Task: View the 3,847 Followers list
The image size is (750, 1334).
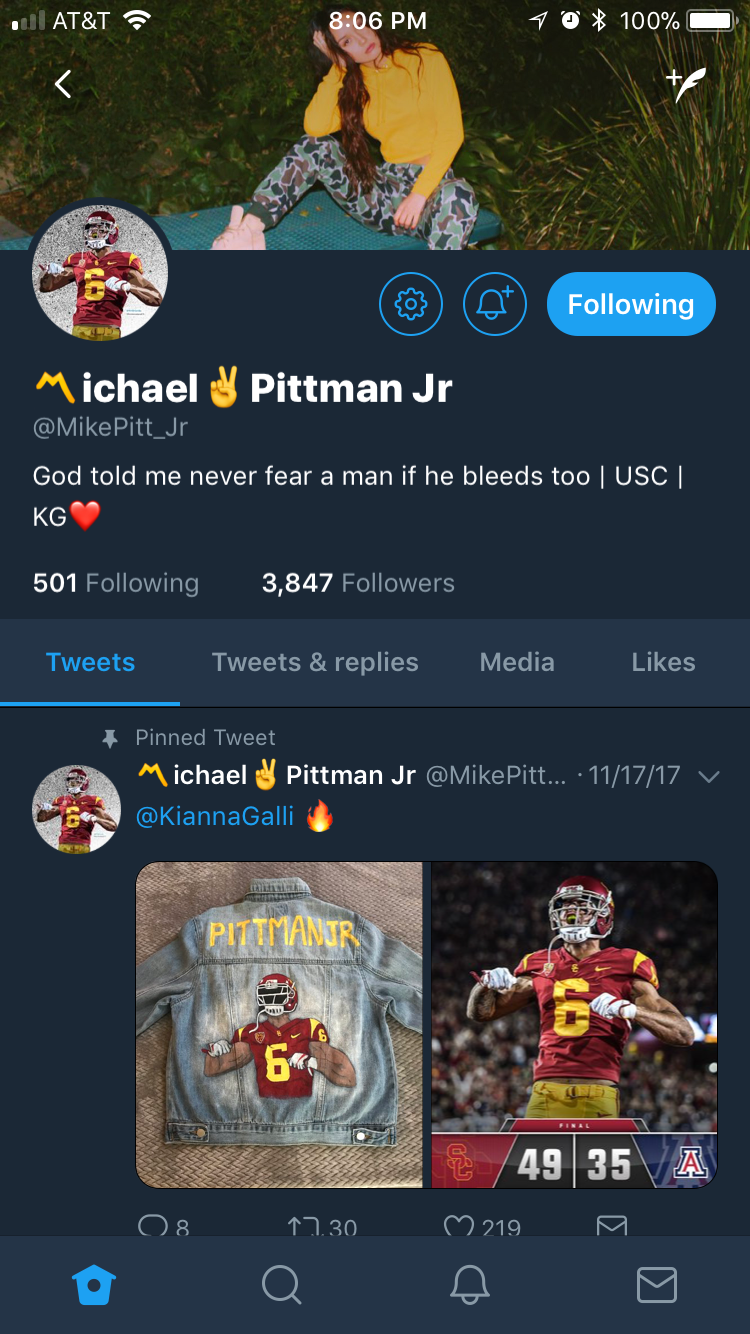Action: (x=358, y=583)
